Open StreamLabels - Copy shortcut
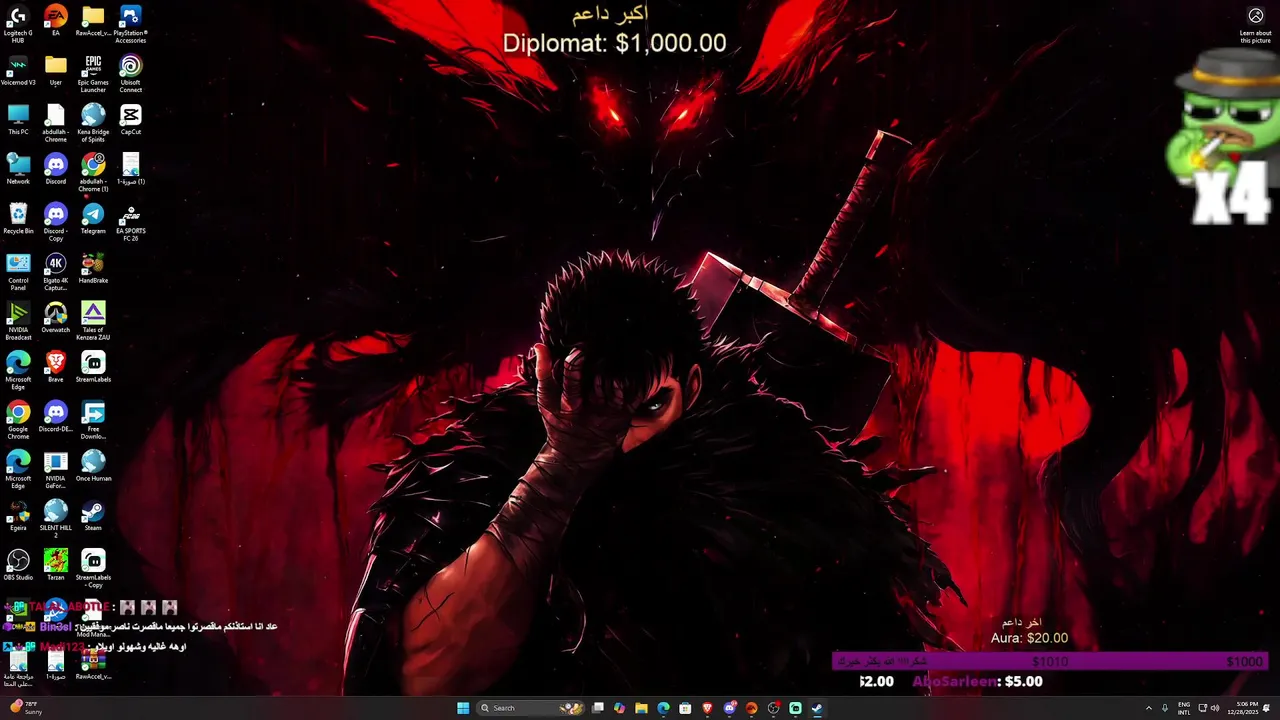 [93, 569]
